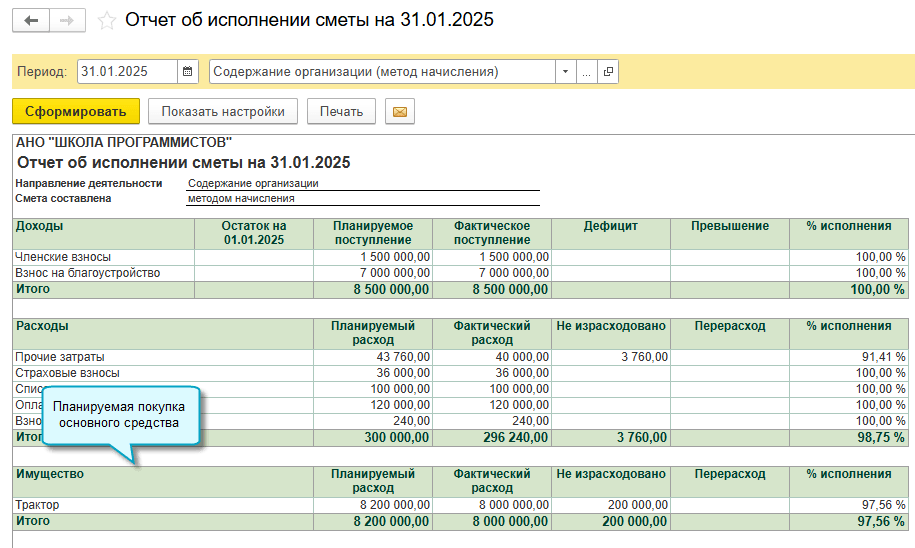Screen dimensions: 915x548
Task: Select Трактор unspent amount 200 000,00
Action: tap(611, 505)
